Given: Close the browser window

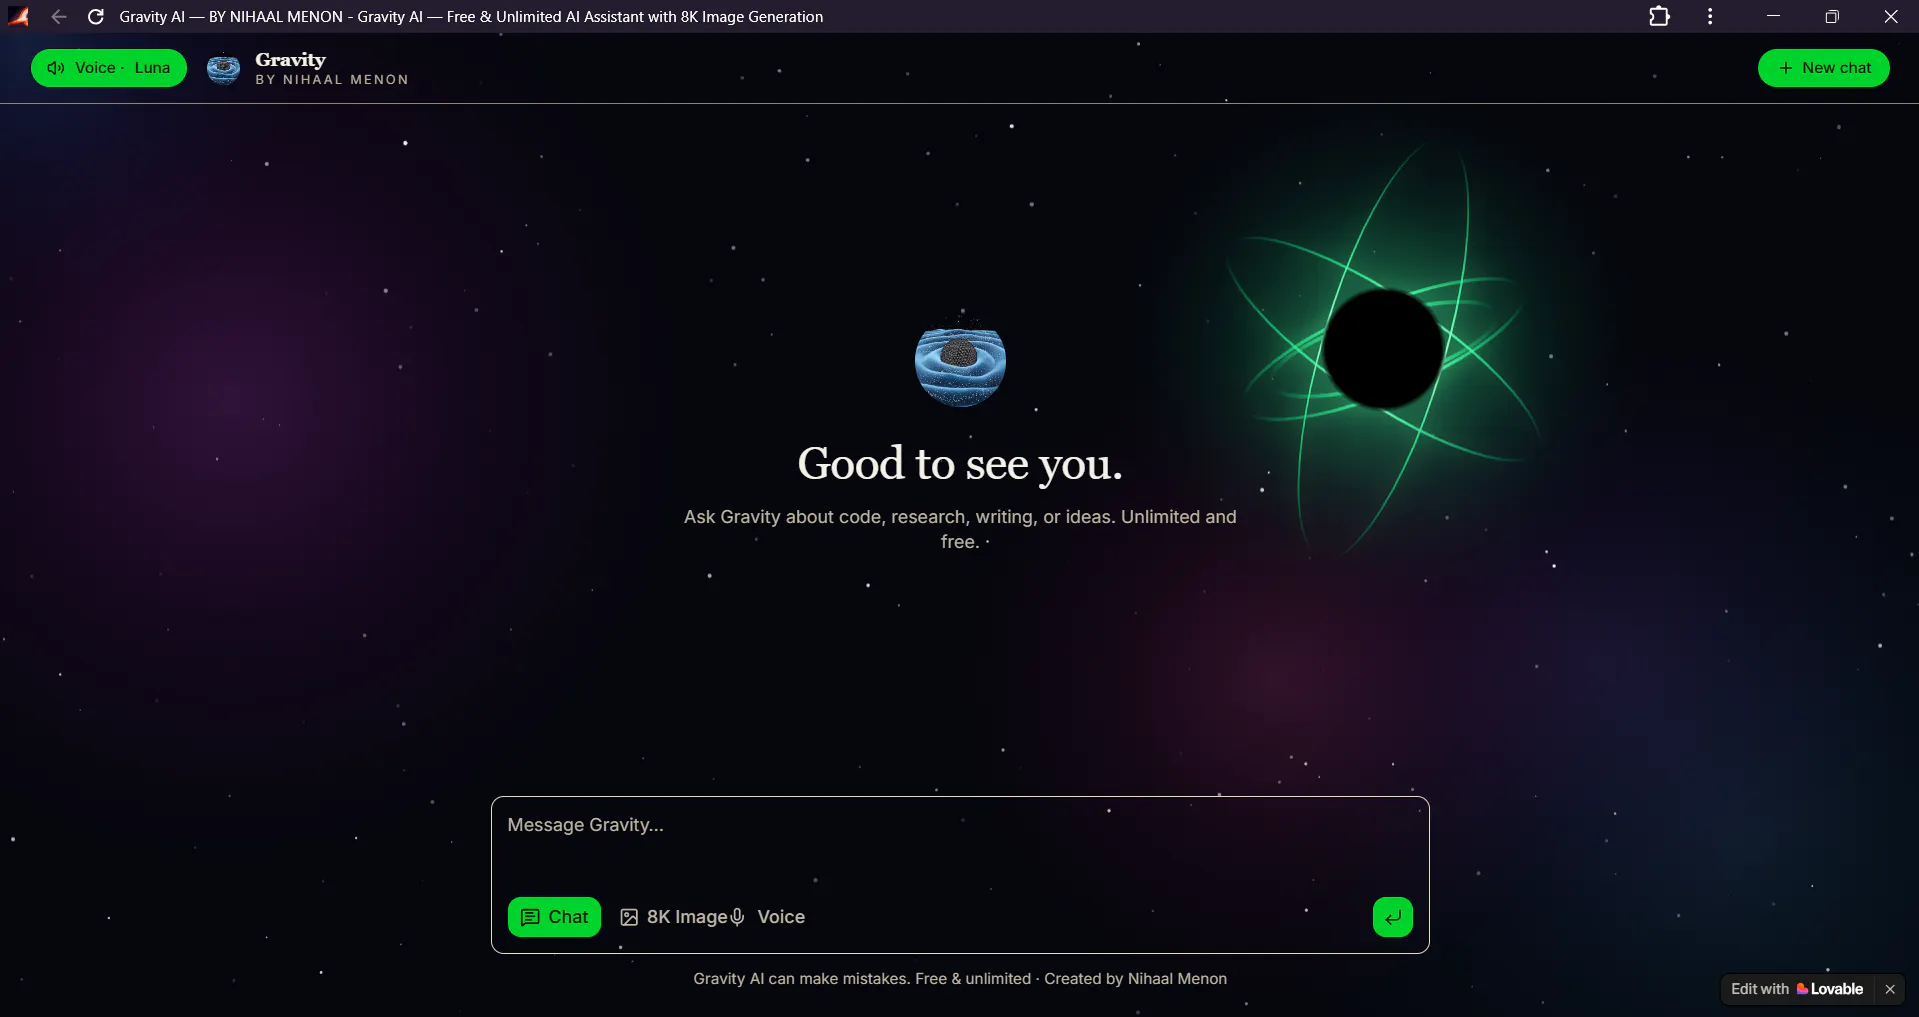Looking at the screenshot, I should tap(1891, 17).
